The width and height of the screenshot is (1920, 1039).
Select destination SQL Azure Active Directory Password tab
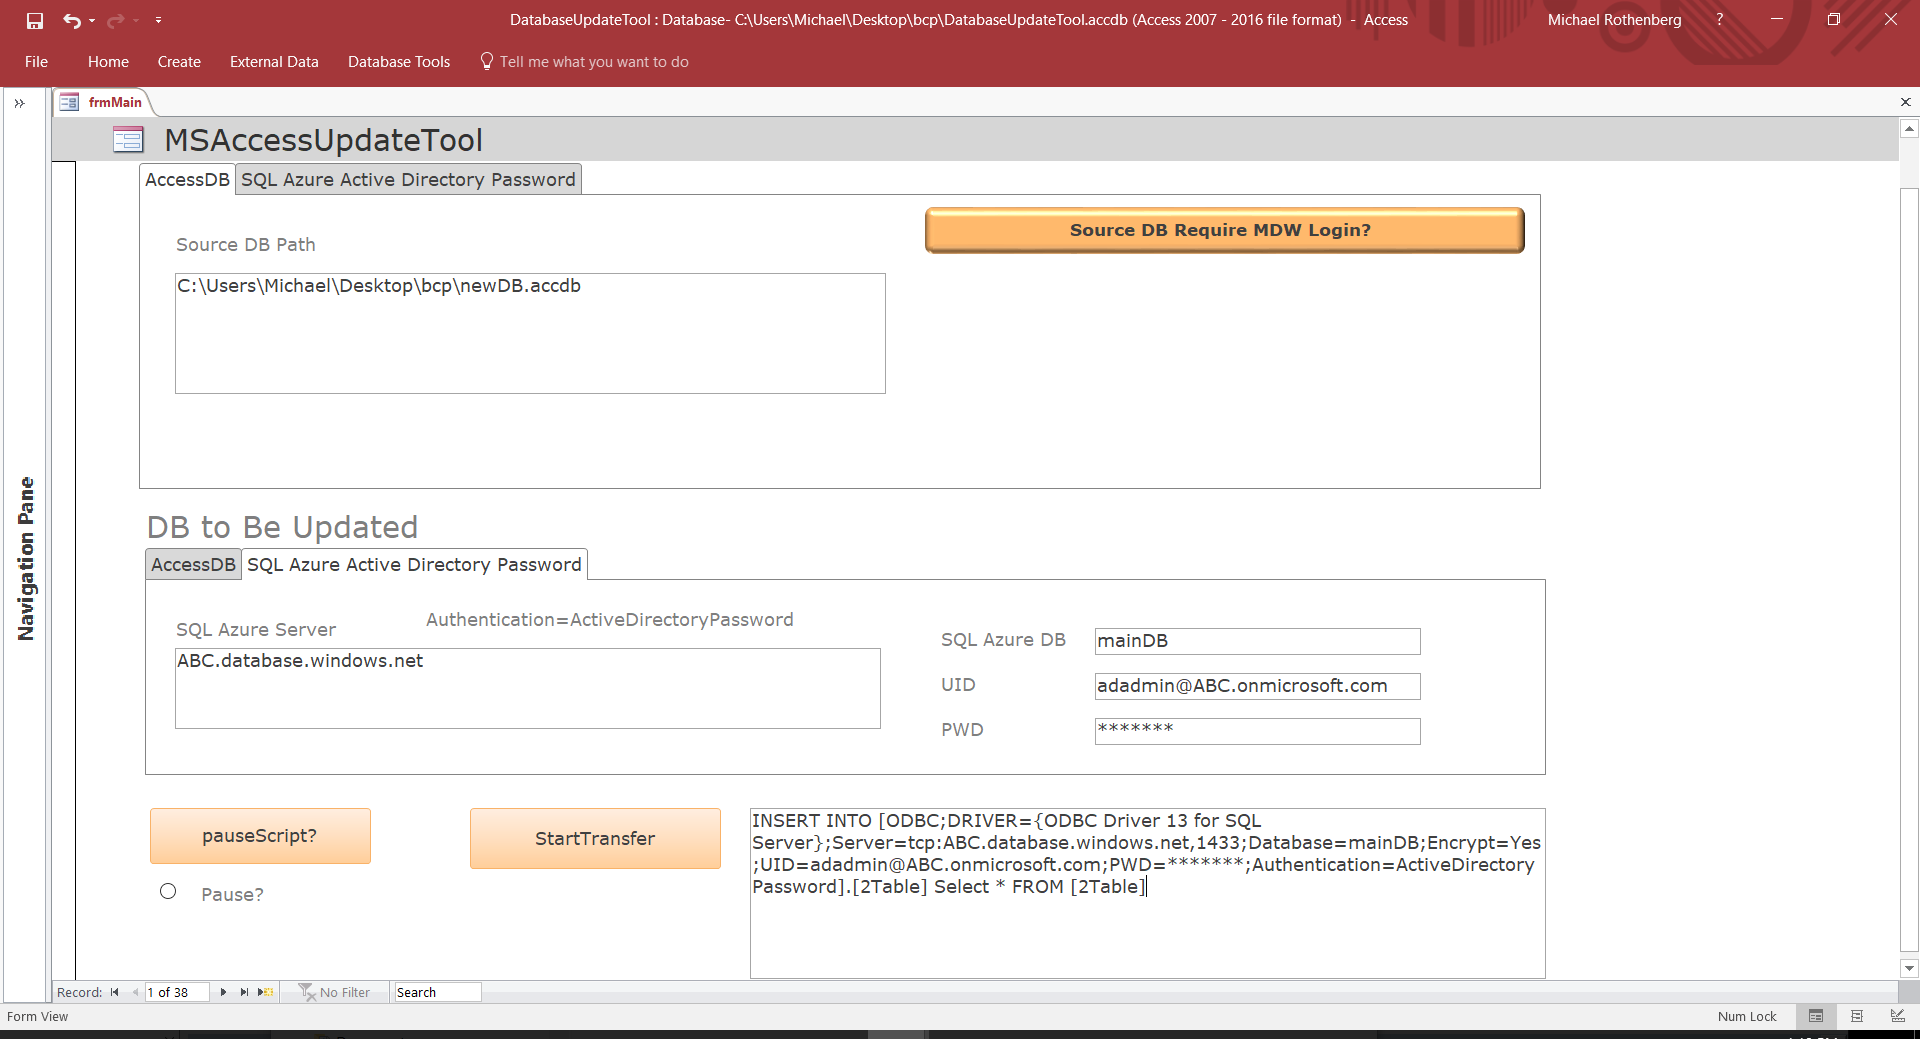pyautogui.click(x=414, y=565)
